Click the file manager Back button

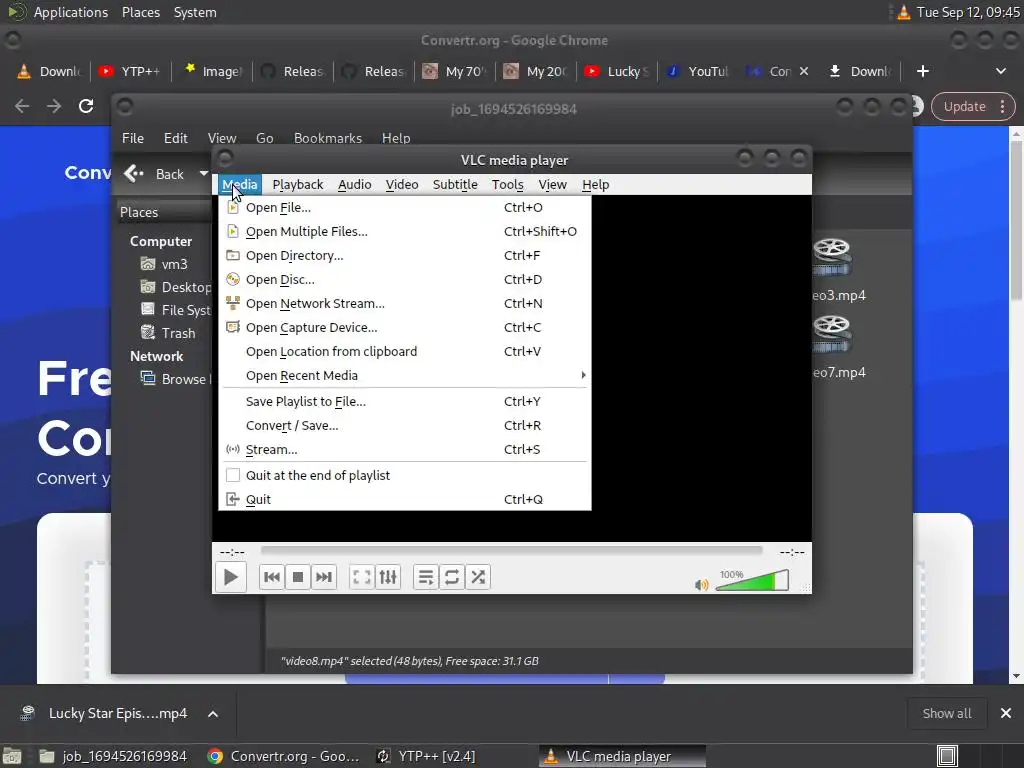(155, 174)
